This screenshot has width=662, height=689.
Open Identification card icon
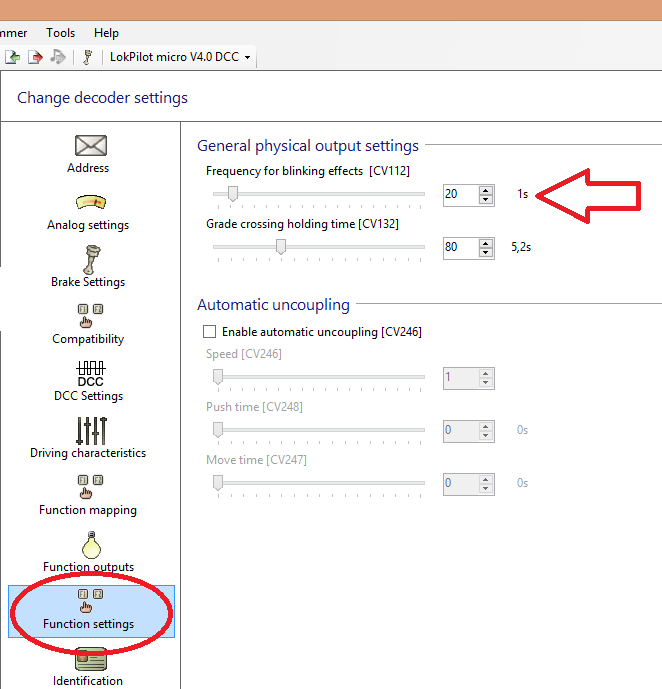pos(91,659)
